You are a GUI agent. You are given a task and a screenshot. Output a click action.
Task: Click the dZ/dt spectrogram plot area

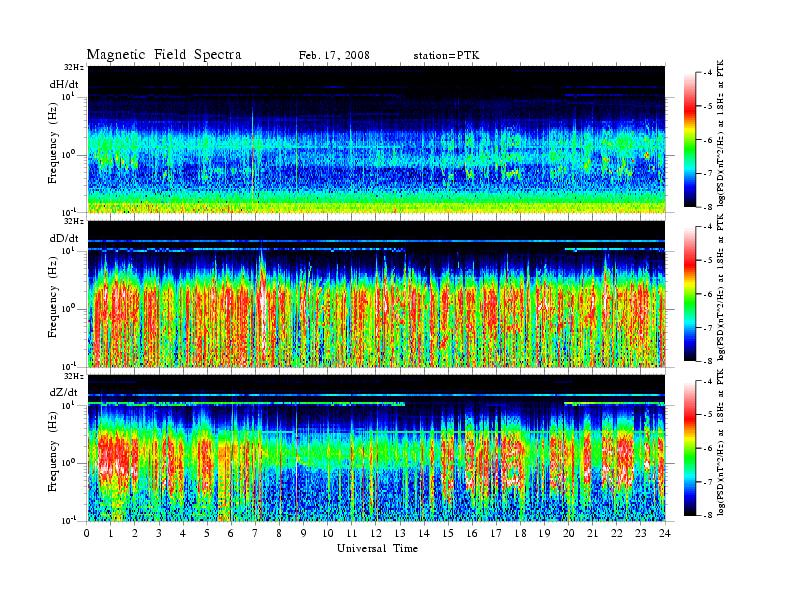(377, 448)
